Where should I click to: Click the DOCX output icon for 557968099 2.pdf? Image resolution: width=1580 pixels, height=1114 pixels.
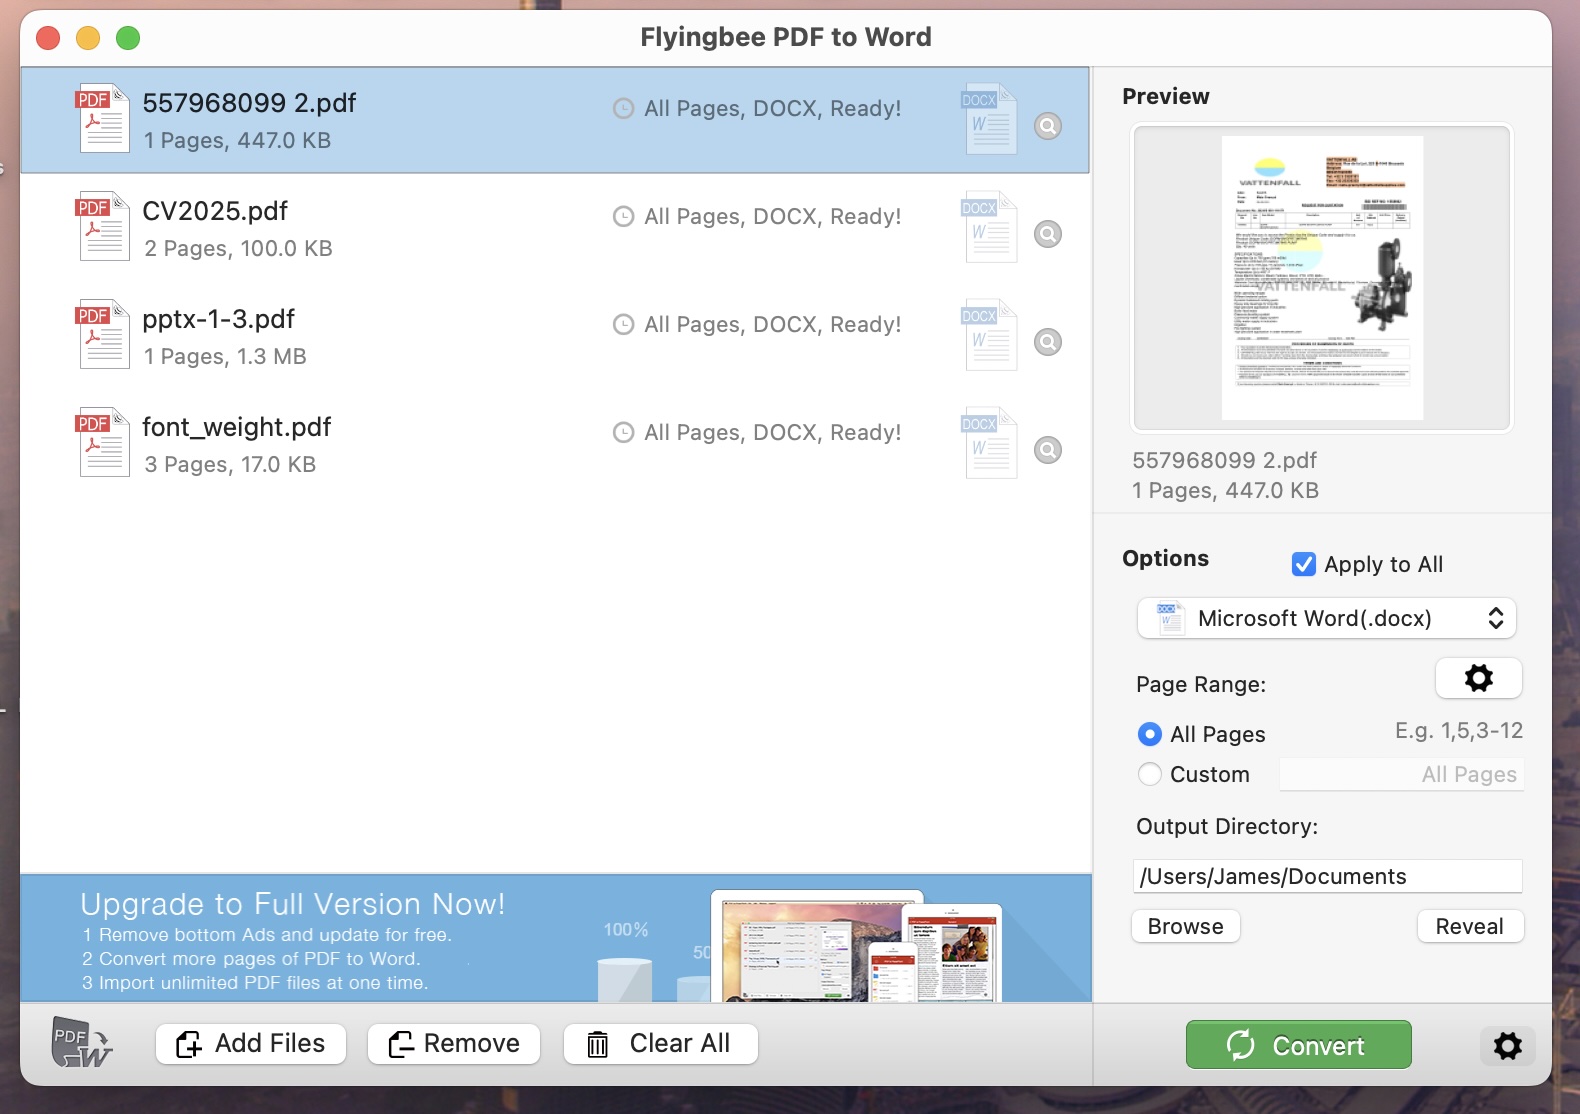point(989,119)
